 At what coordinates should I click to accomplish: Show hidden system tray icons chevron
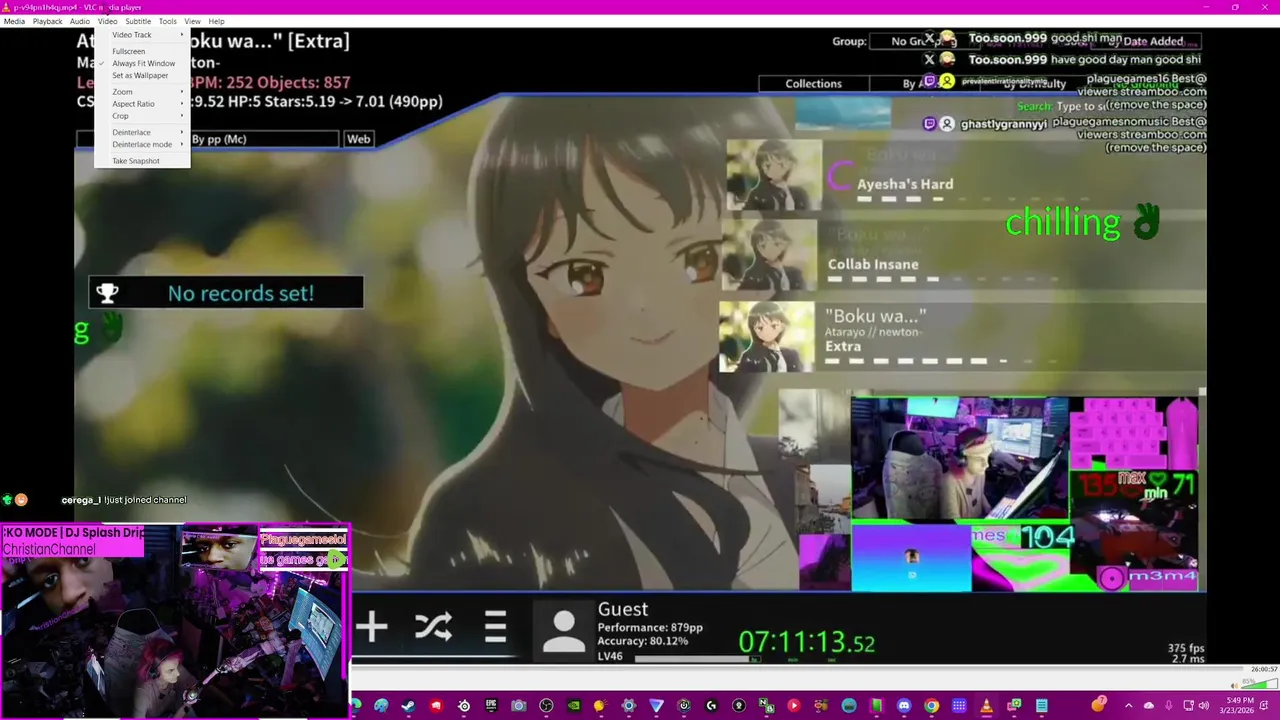click(x=1128, y=706)
